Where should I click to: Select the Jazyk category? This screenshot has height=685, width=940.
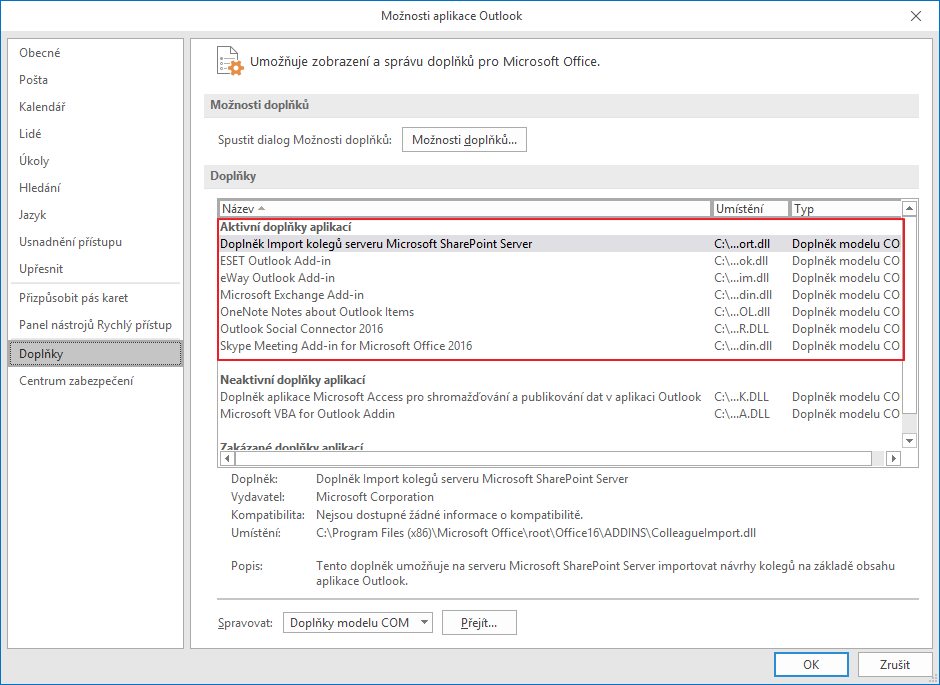(x=32, y=215)
